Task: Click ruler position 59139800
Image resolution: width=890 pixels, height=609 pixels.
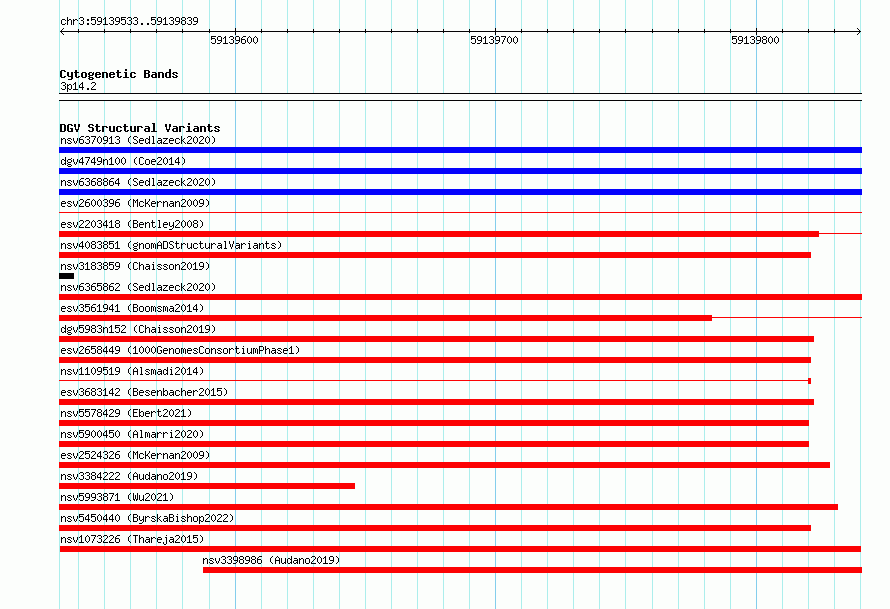Action: 755,40
